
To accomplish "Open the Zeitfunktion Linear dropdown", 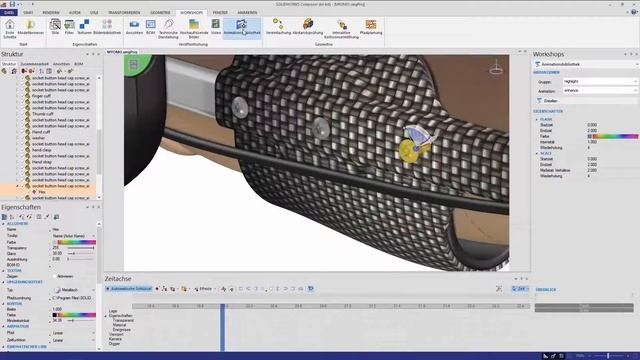I will (x=73, y=340).
